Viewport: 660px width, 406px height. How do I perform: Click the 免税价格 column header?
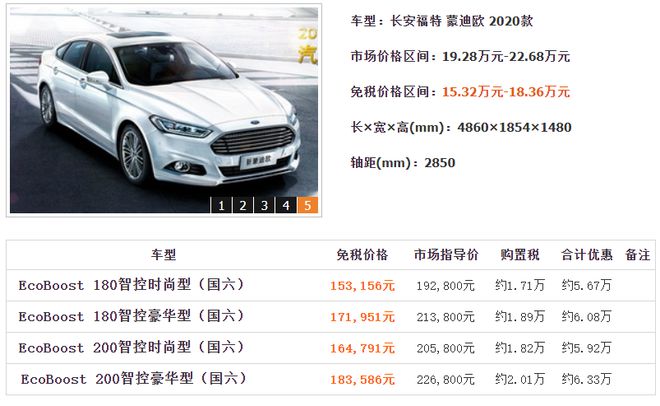(x=362, y=255)
